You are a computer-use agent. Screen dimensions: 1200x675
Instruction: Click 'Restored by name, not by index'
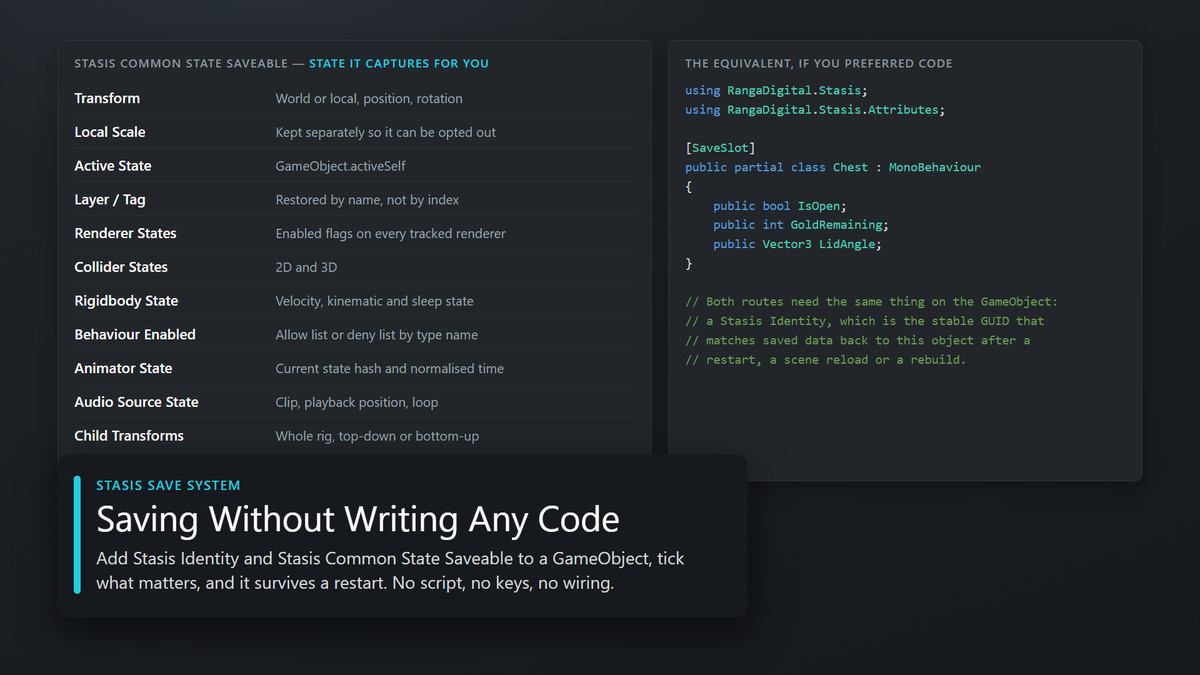[x=367, y=200]
